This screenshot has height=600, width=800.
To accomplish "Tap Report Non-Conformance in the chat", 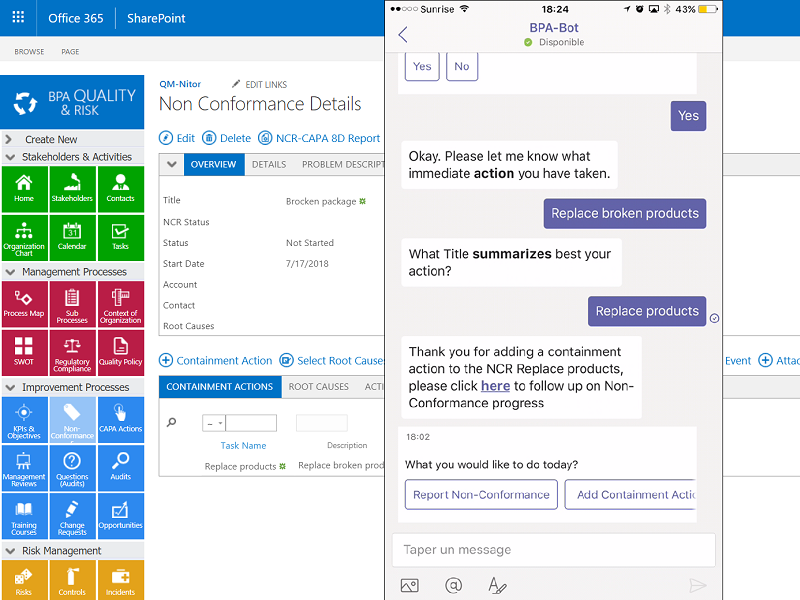I will click(x=481, y=494).
